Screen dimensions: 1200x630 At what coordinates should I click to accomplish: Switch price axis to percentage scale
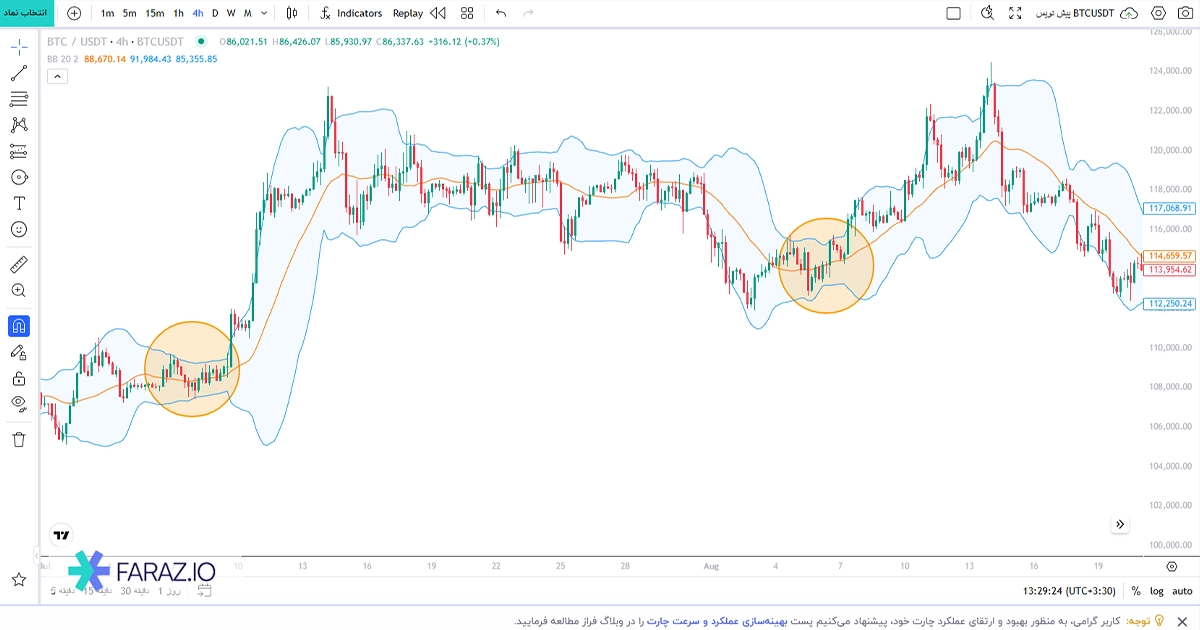[1137, 592]
